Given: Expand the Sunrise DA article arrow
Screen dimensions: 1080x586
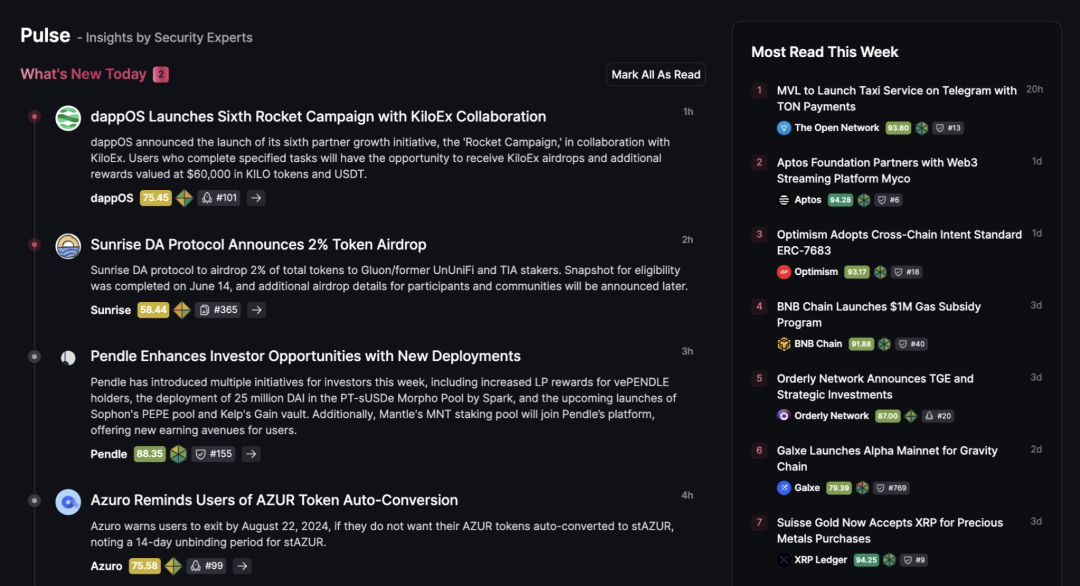Looking at the screenshot, I should coord(256,310).
